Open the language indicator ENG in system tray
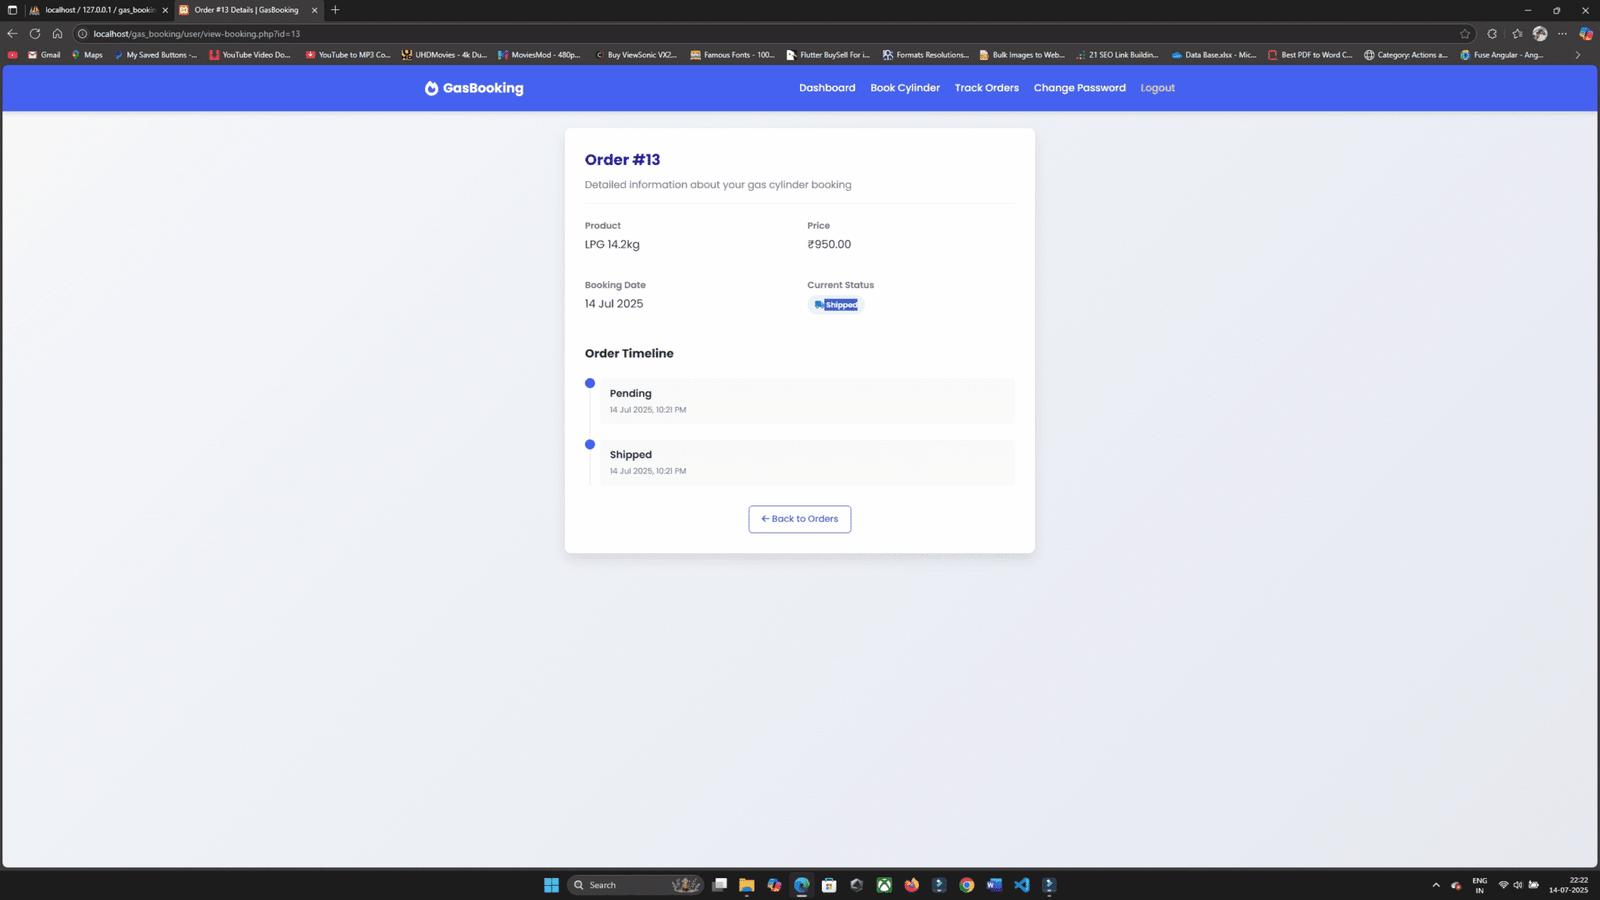 tap(1479, 885)
